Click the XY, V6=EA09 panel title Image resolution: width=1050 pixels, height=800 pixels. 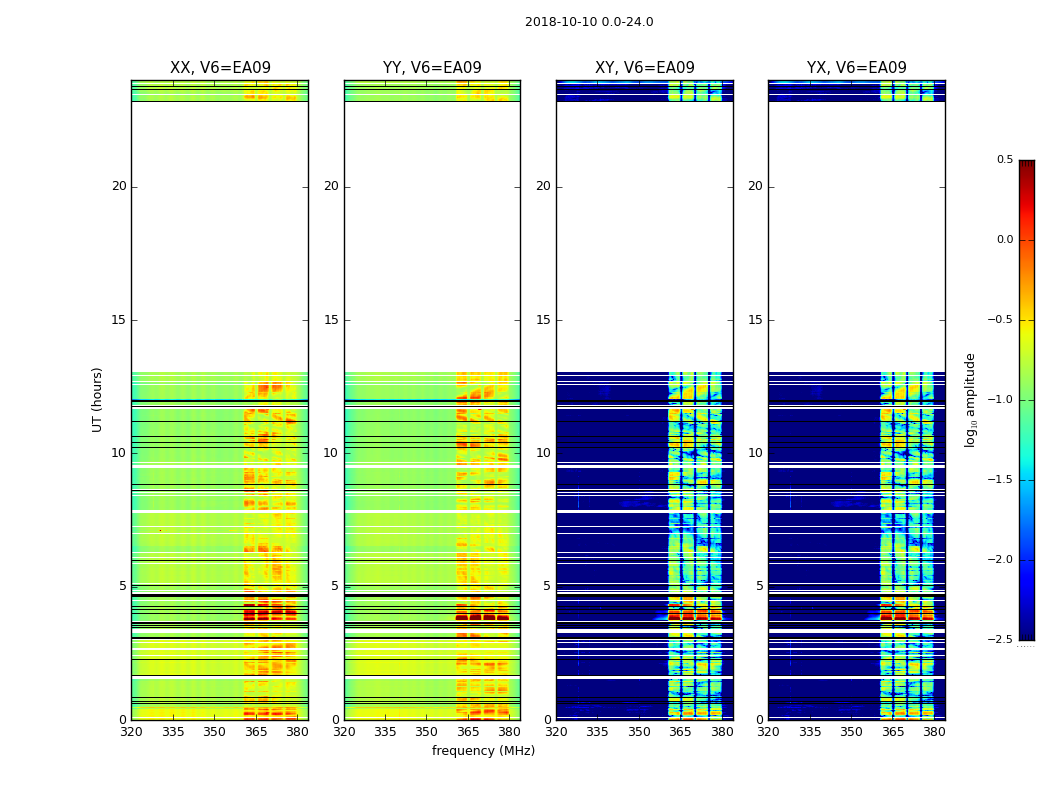click(645, 68)
